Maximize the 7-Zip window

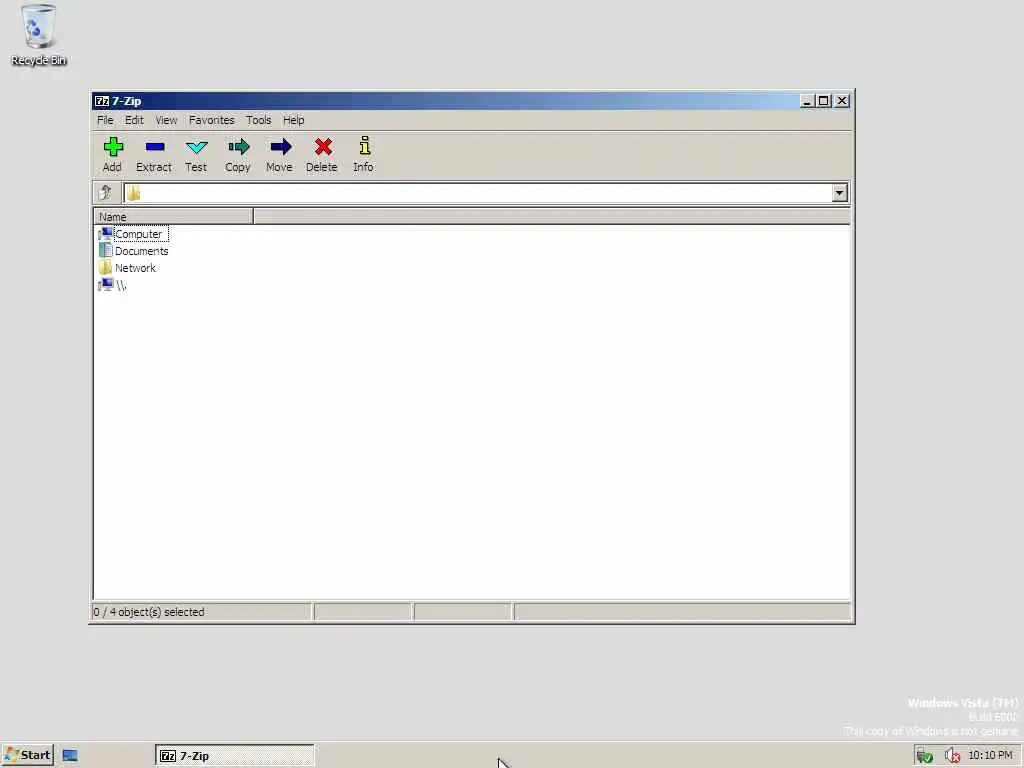pyautogui.click(x=824, y=101)
